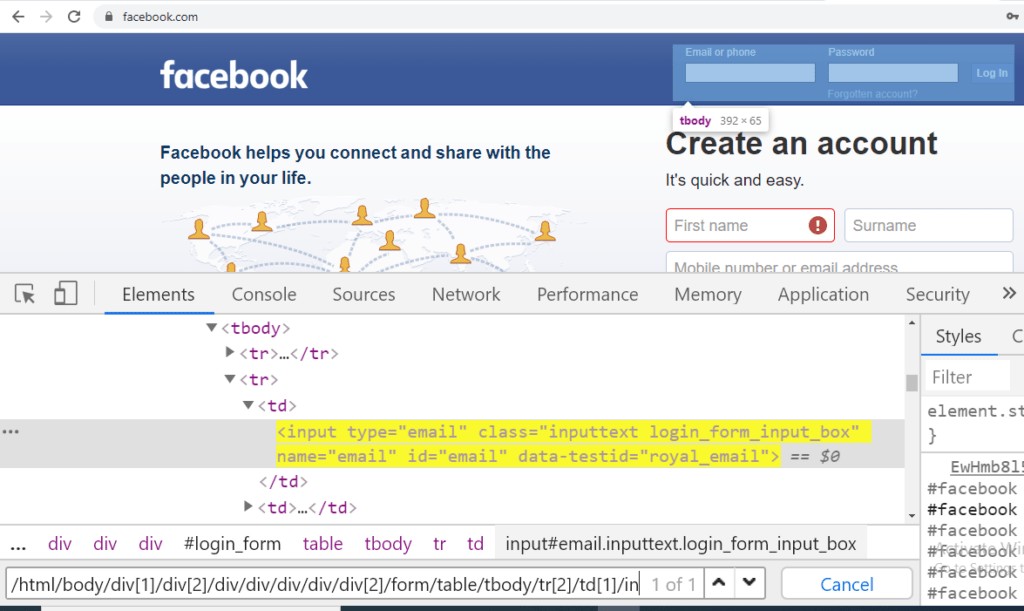The height and width of the screenshot is (611, 1024).
Task: Click the browser back arrow
Action: coord(16,15)
